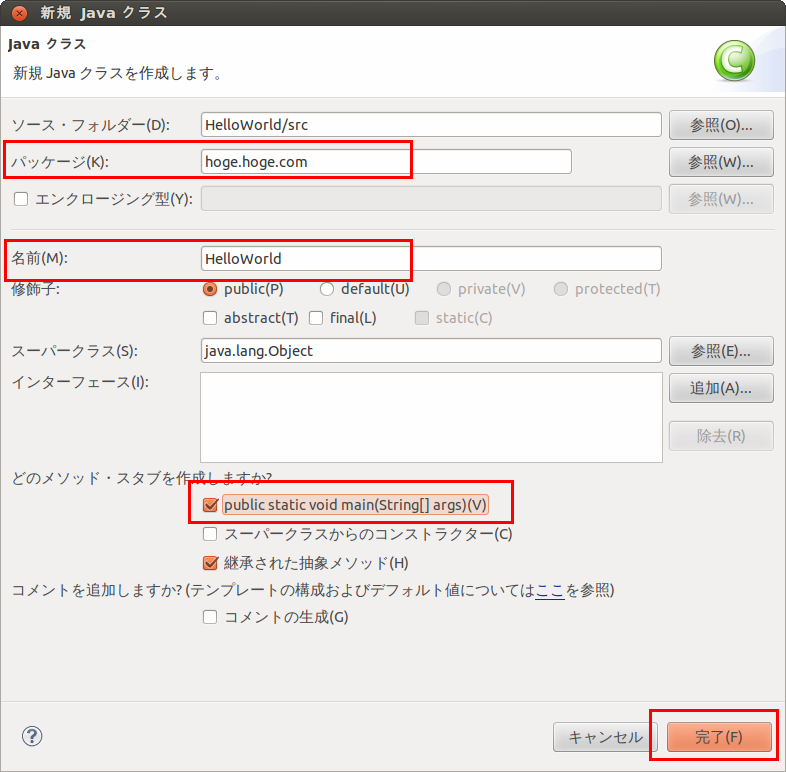Open the ここ link for template settings

point(550,591)
